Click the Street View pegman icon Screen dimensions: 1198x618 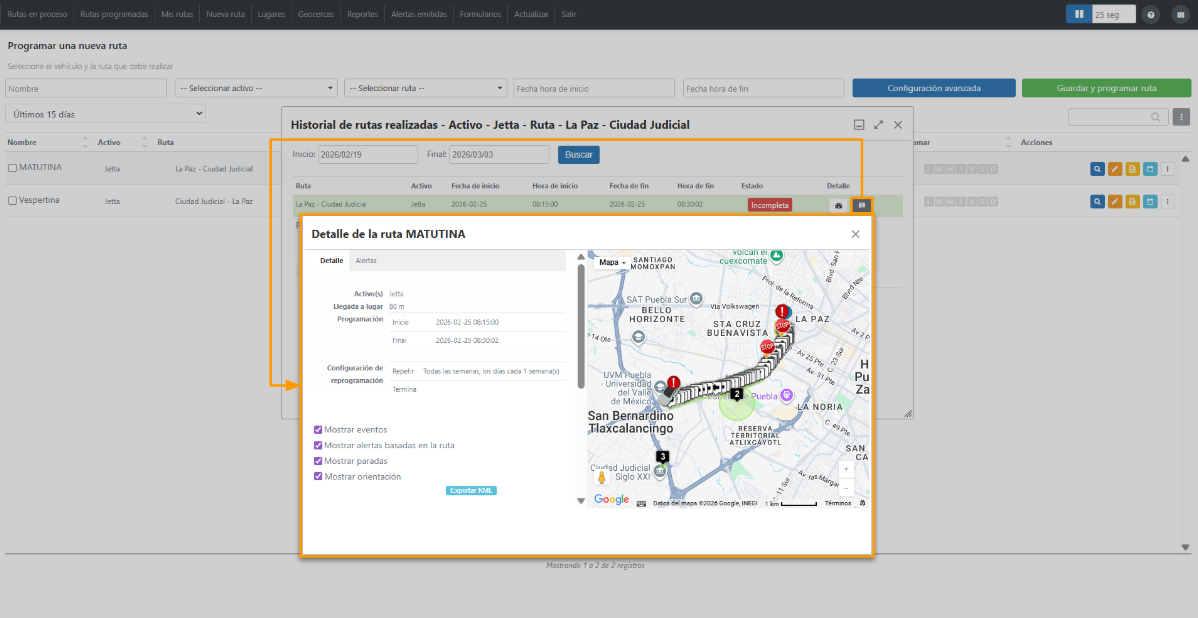602,477
